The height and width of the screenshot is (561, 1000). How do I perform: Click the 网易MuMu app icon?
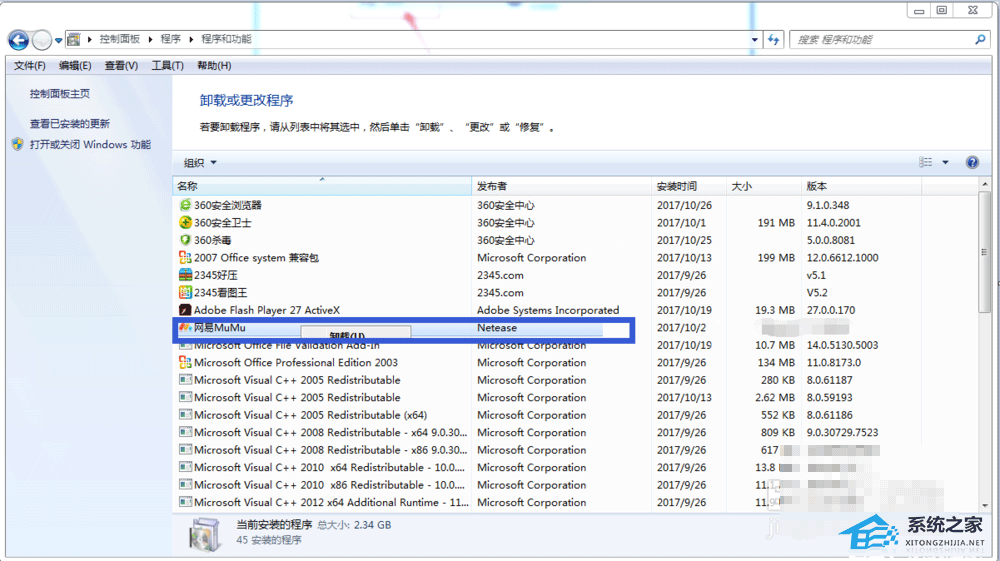pos(185,328)
